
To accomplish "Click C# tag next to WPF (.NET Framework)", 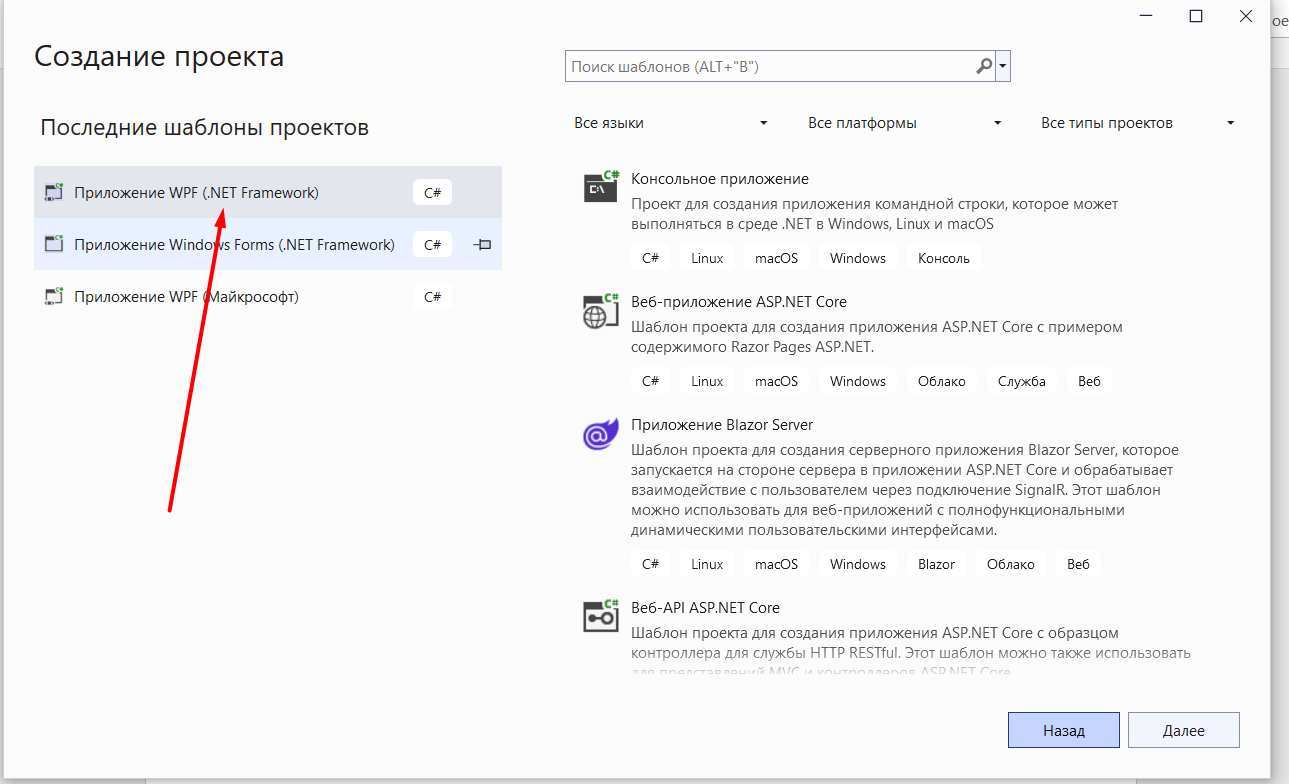I will point(432,193).
